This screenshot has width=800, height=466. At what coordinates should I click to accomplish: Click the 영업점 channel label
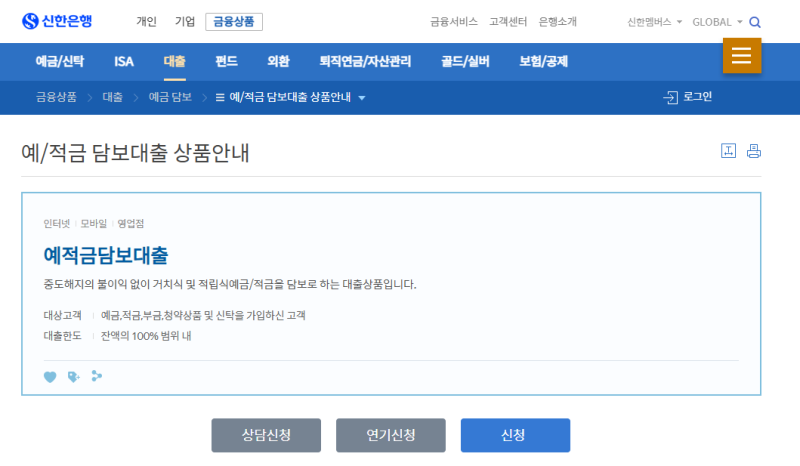click(131, 224)
